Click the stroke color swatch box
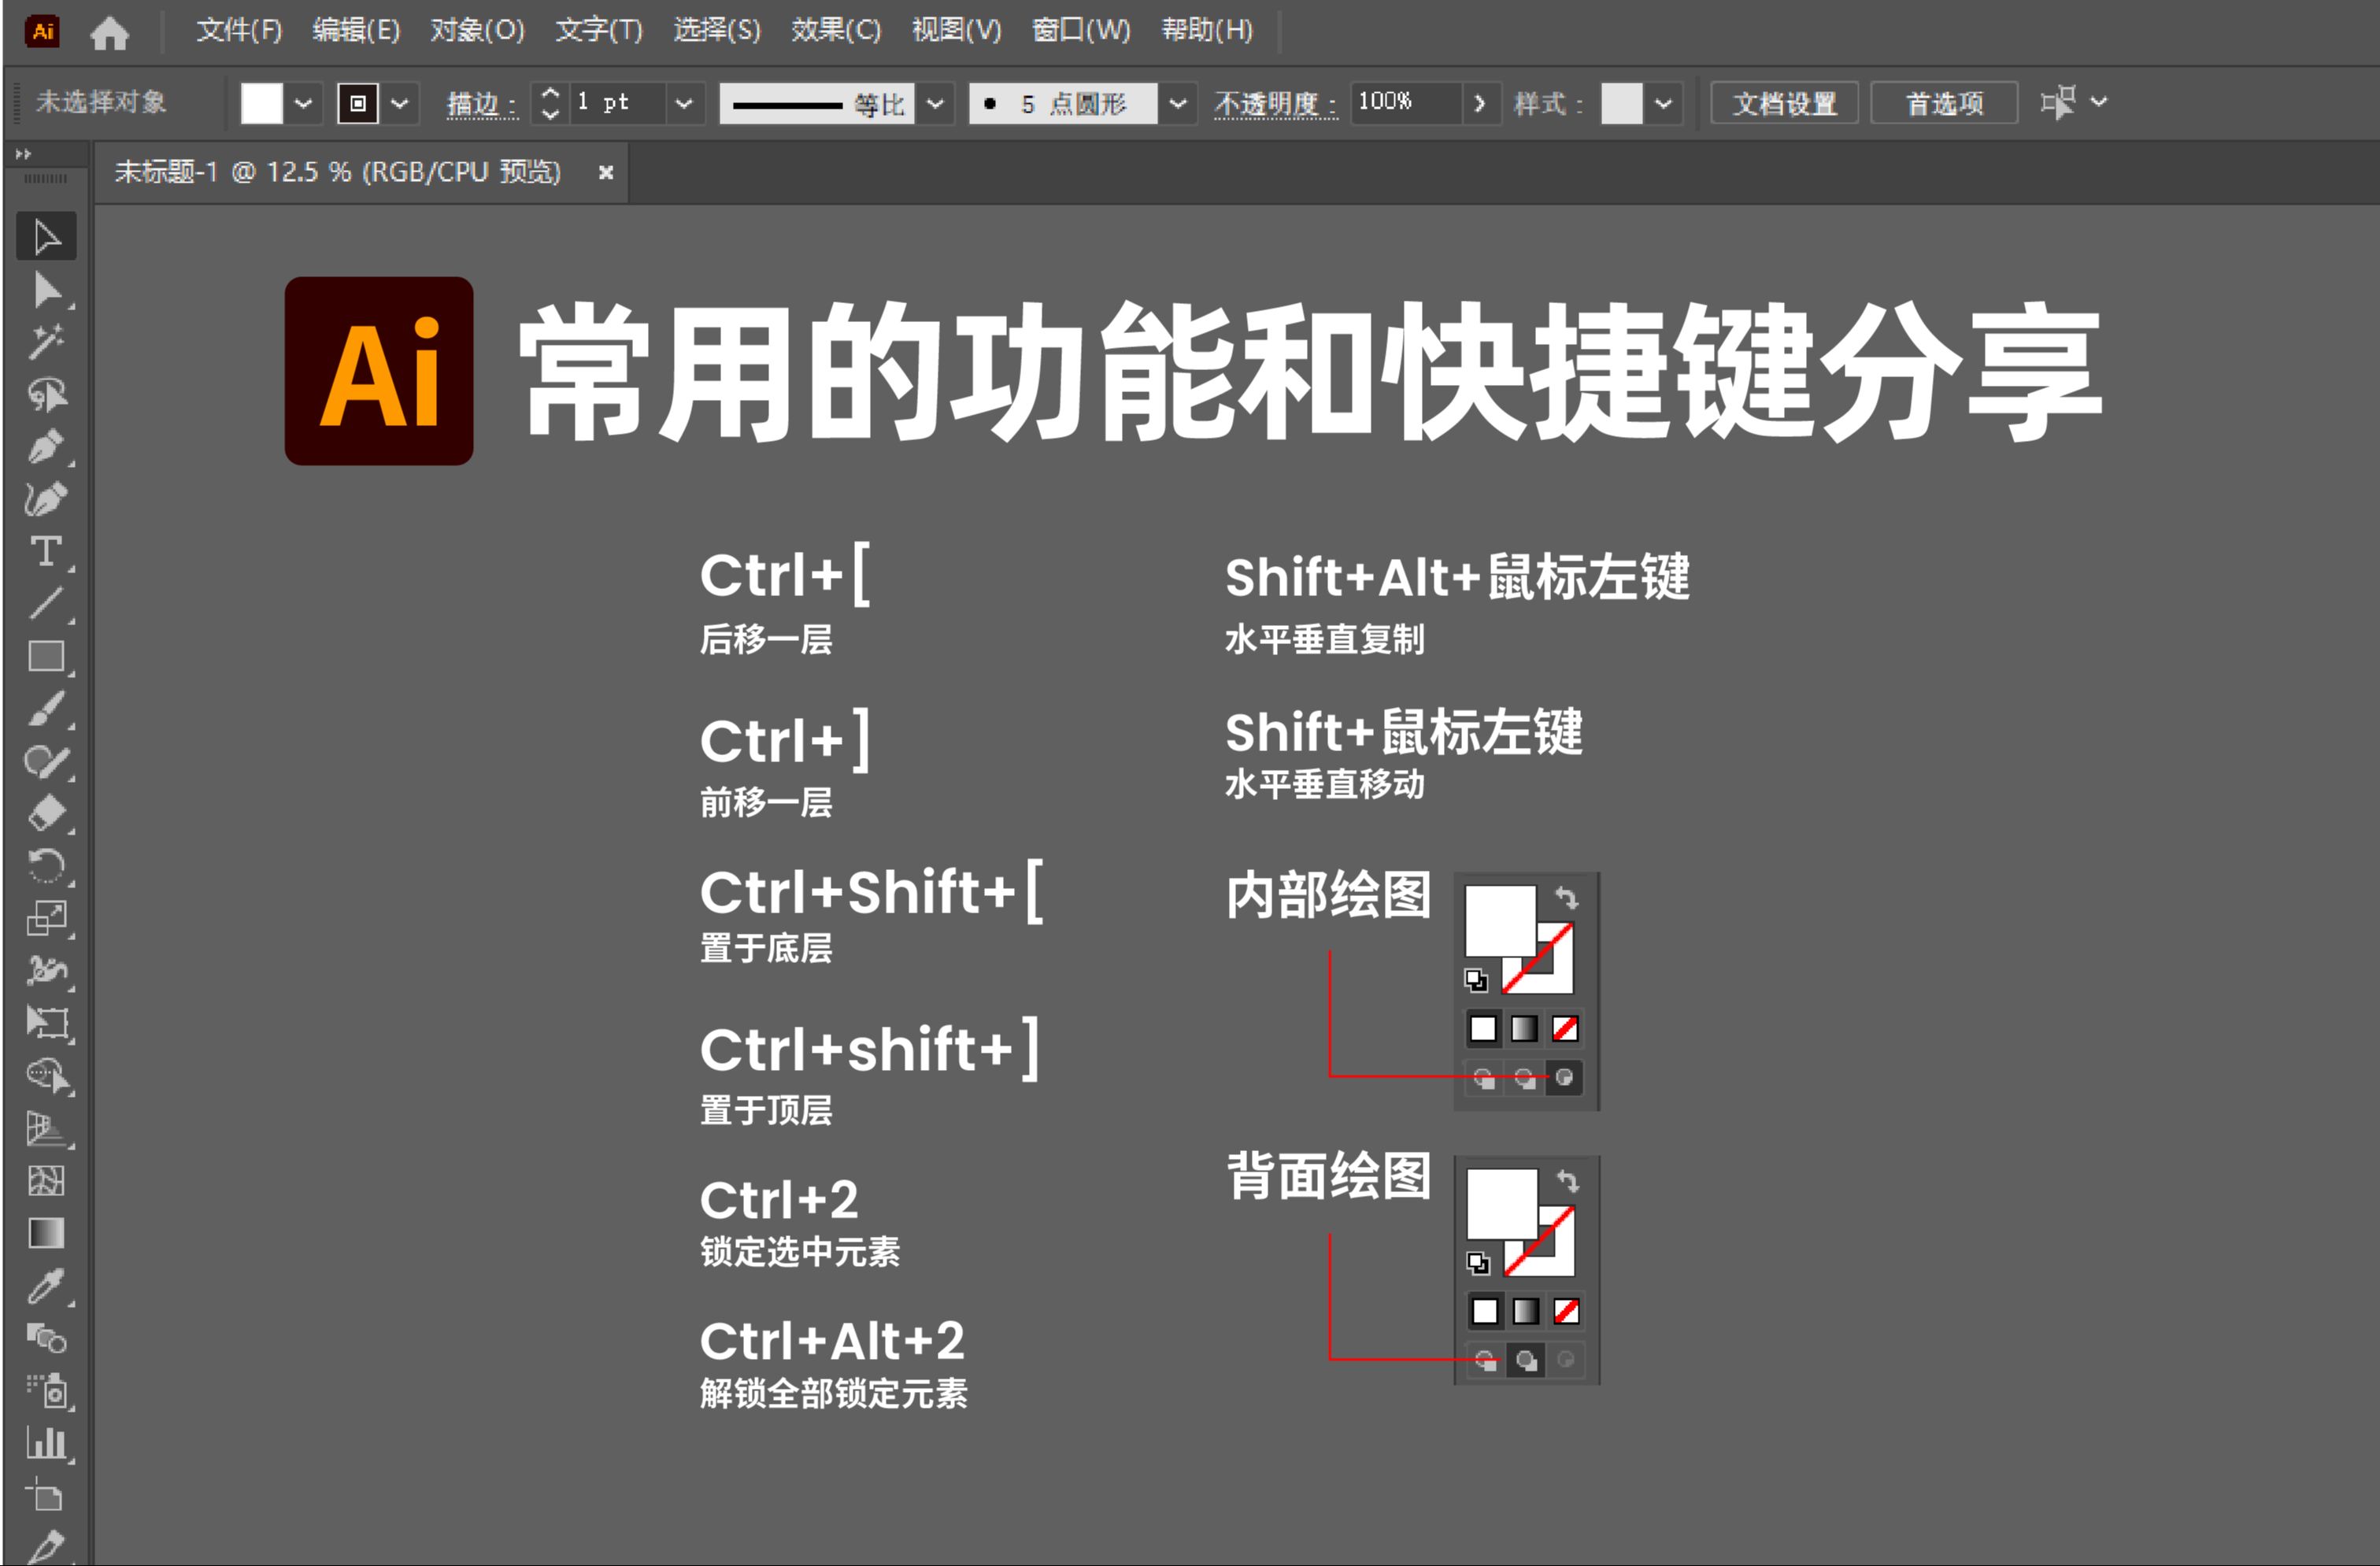The width and height of the screenshot is (2380, 1566). click(358, 103)
